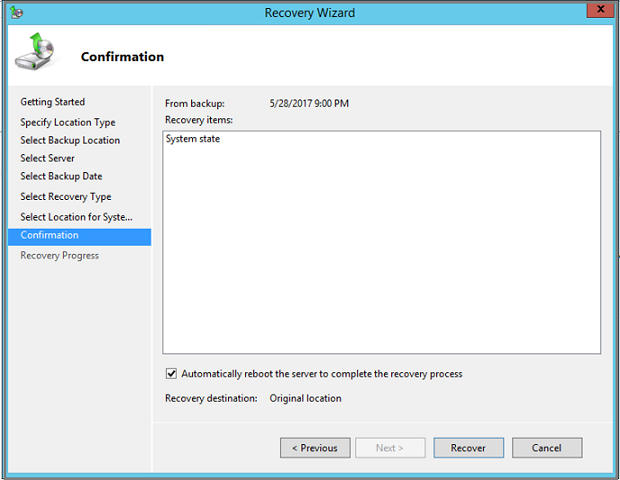The image size is (620, 480).
Task: Cancel the recovery wizard
Action: click(547, 448)
